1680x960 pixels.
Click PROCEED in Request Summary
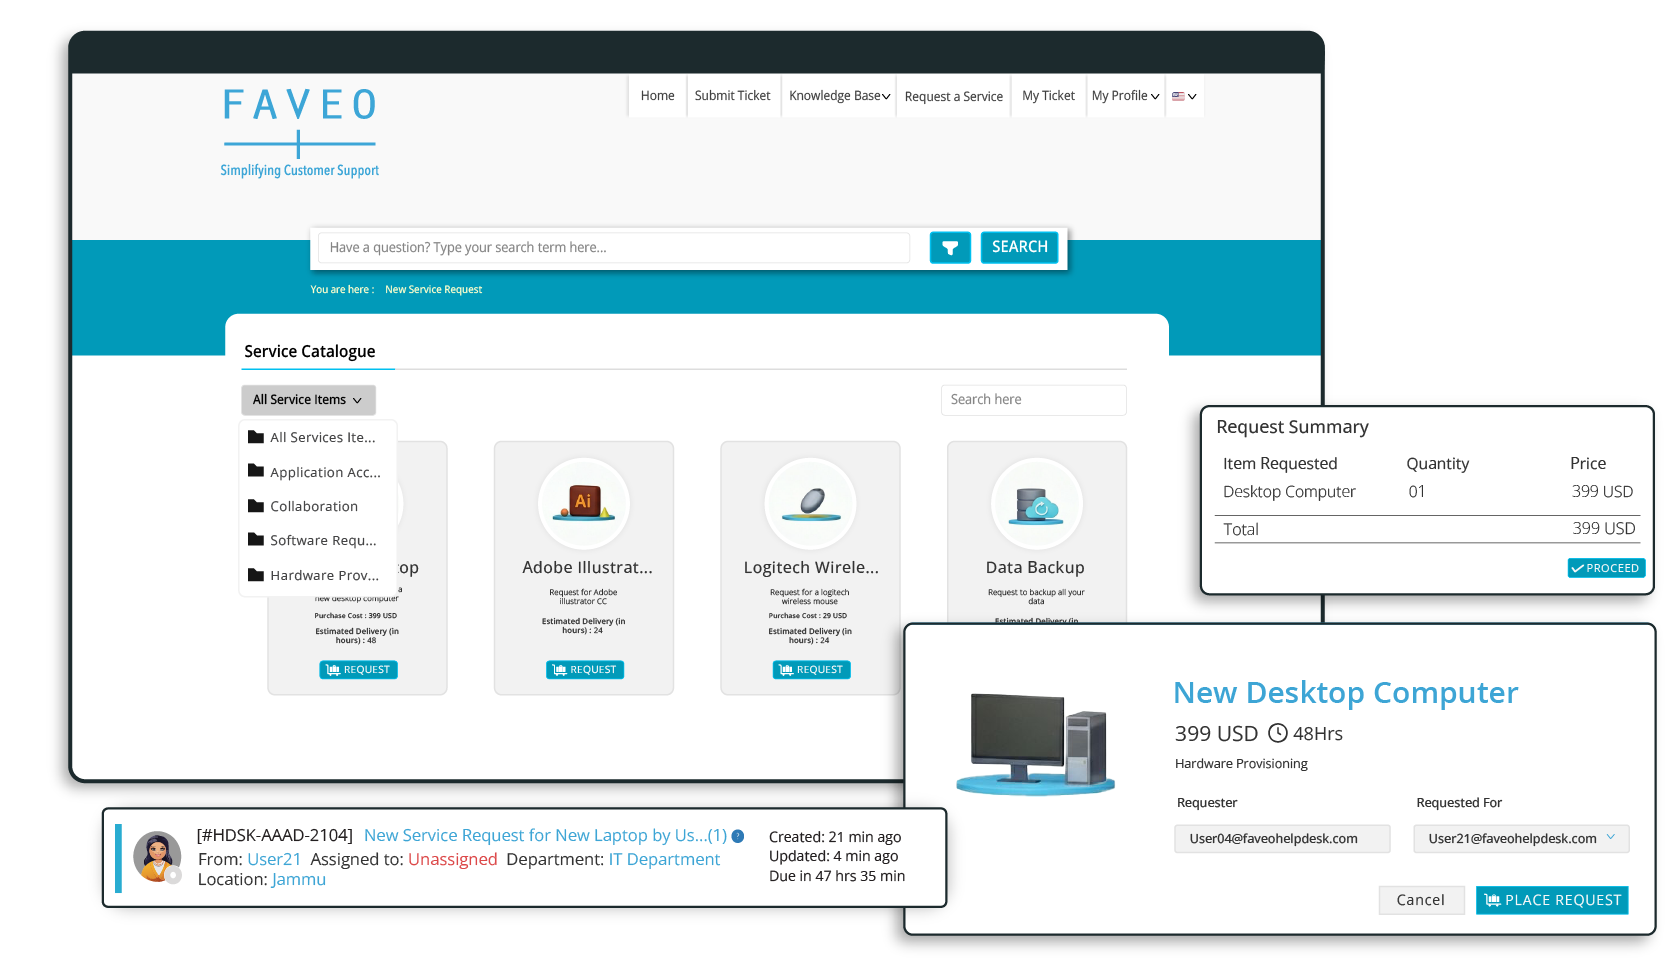point(1605,568)
